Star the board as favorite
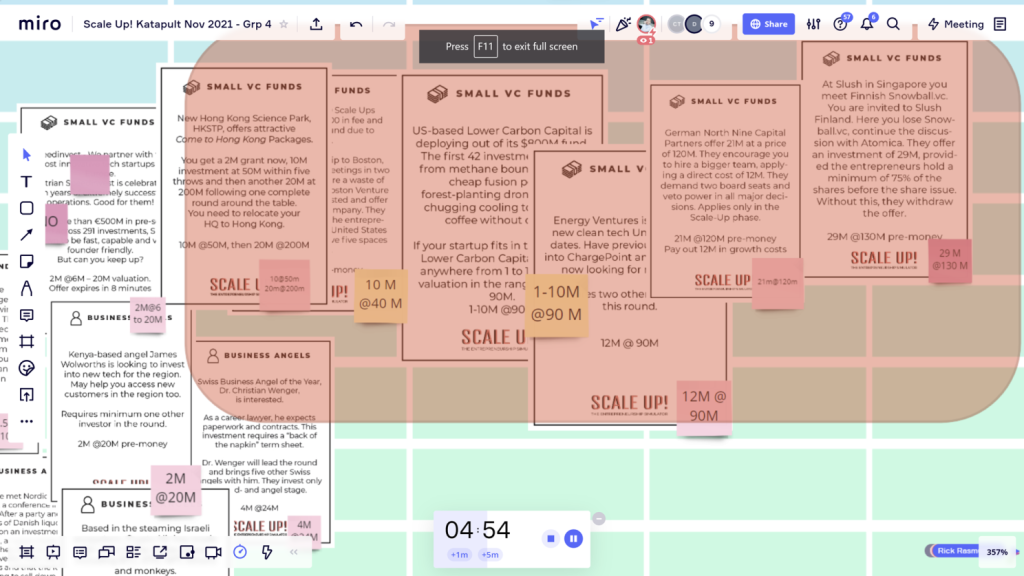The width and height of the screenshot is (1024, 576). (x=284, y=24)
